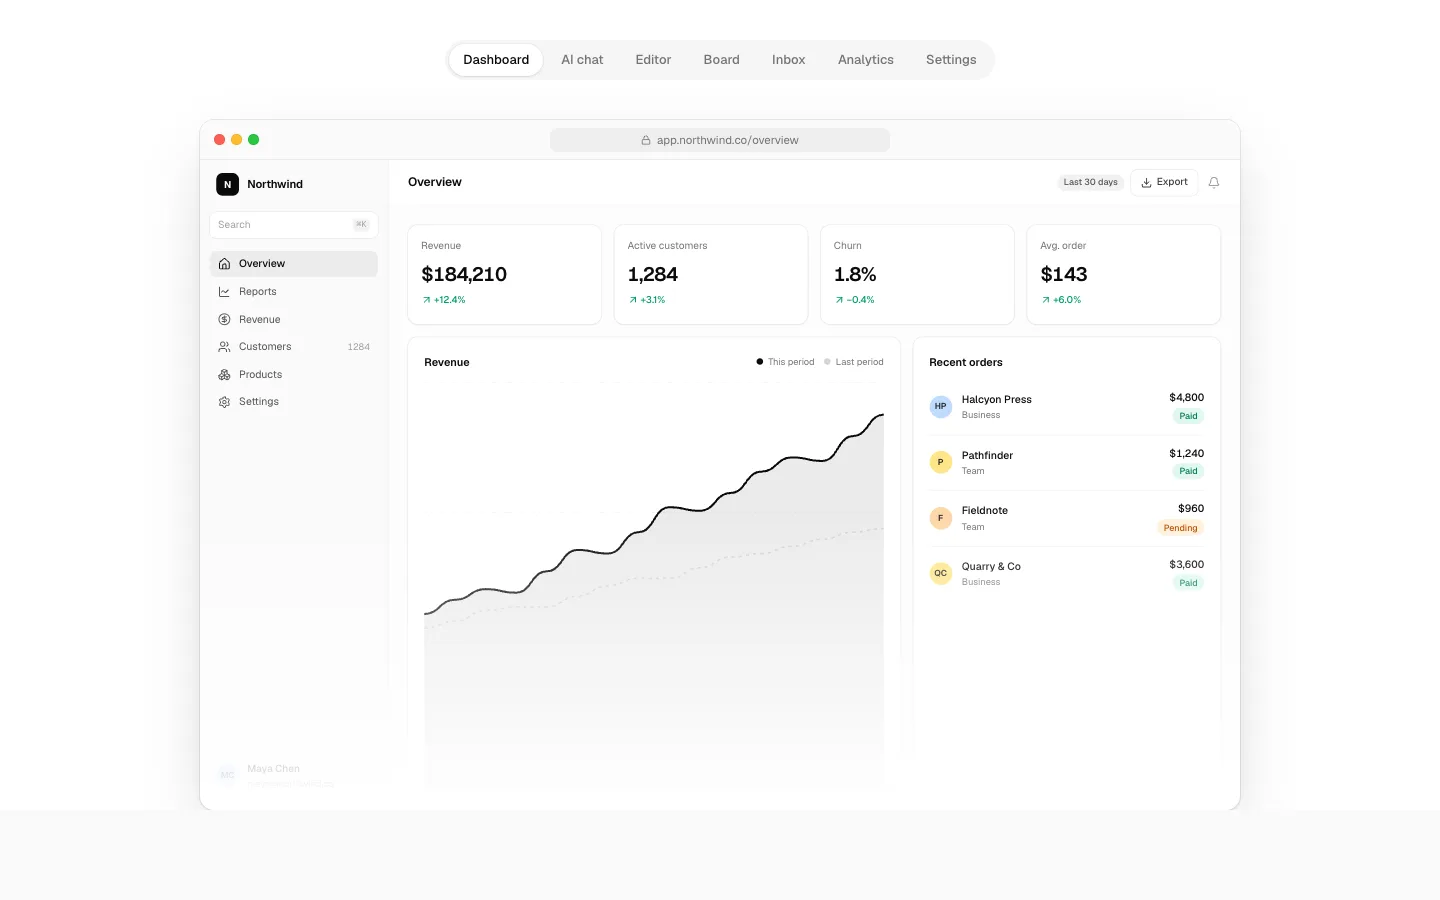This screenshot has height=900, width=1440.
Task: Click the F avatar for Fieldnote
Action: coord(940,518)
